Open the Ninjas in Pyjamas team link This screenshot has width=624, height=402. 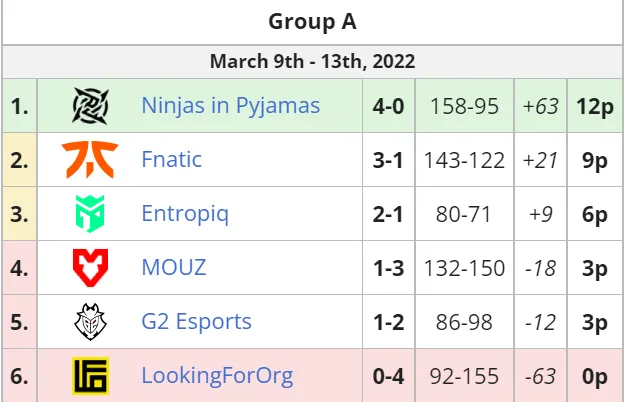pyautogui.click(x=230, y=106)
